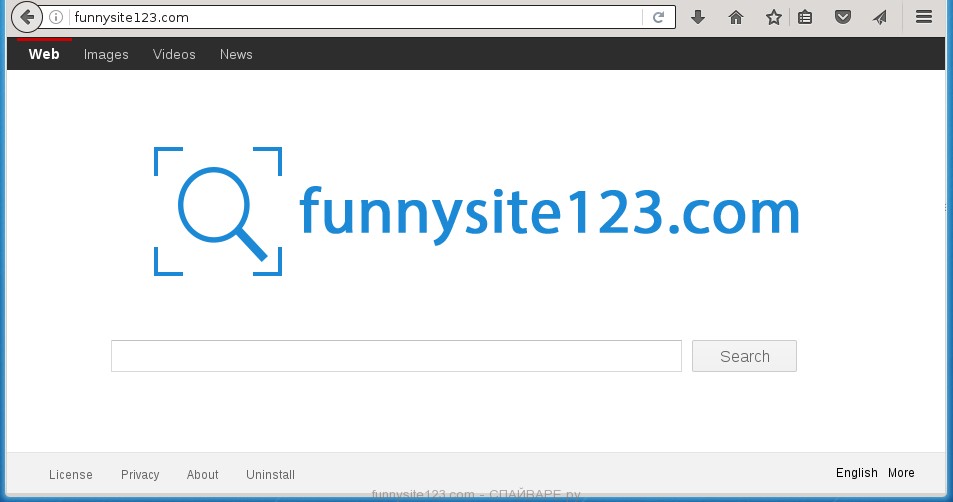Viewport: 953px width, 502px height.
Task: Reload the page with the refresh icon
Action: point(658,17)
